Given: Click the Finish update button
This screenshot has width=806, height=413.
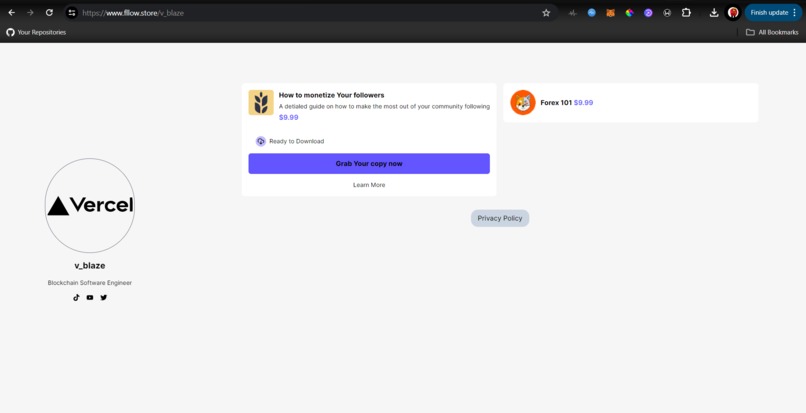Looking at the screenshot, I should pyautogui.click(x=773, y=13).
